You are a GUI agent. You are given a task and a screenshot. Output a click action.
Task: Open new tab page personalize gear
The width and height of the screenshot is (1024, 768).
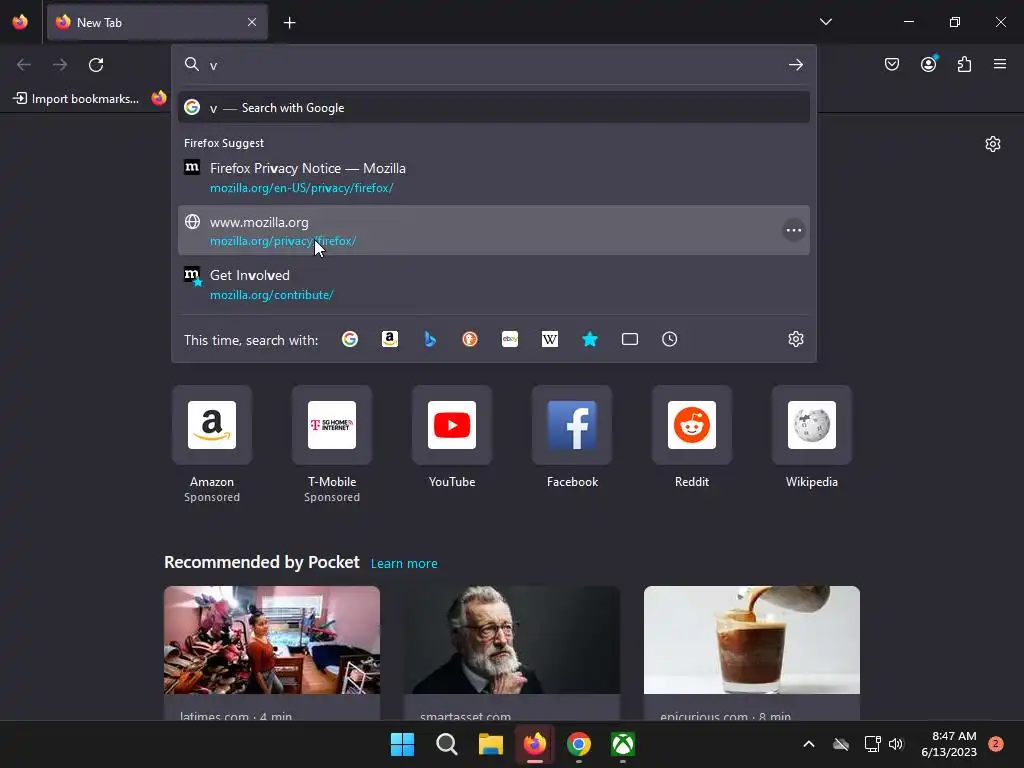(993, 144)
